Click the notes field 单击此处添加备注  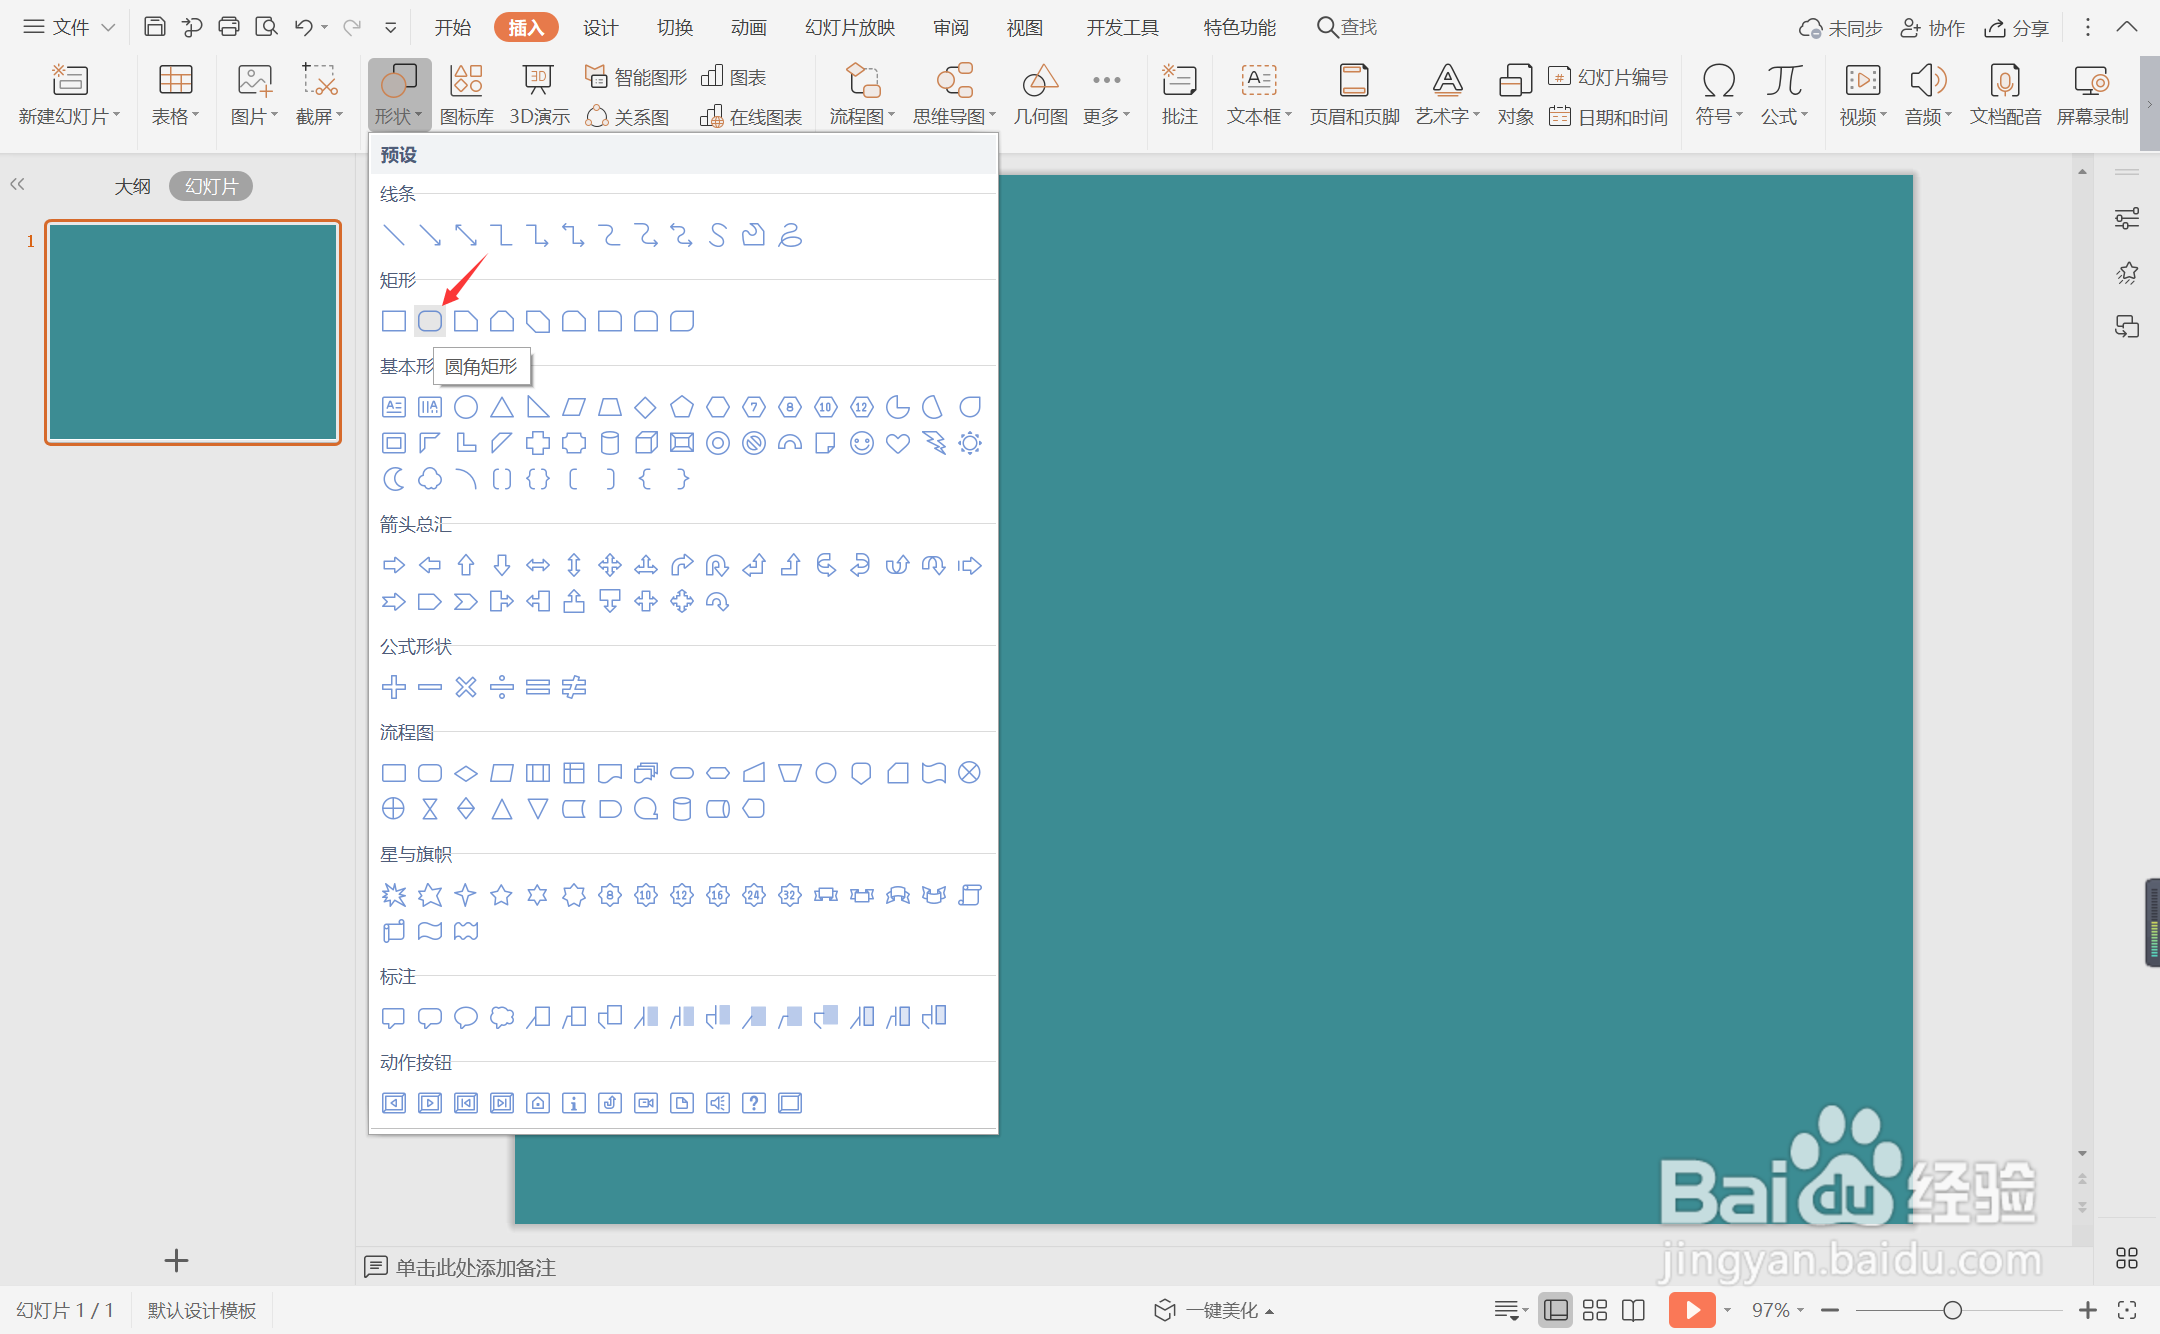(x=475, y=1267)
